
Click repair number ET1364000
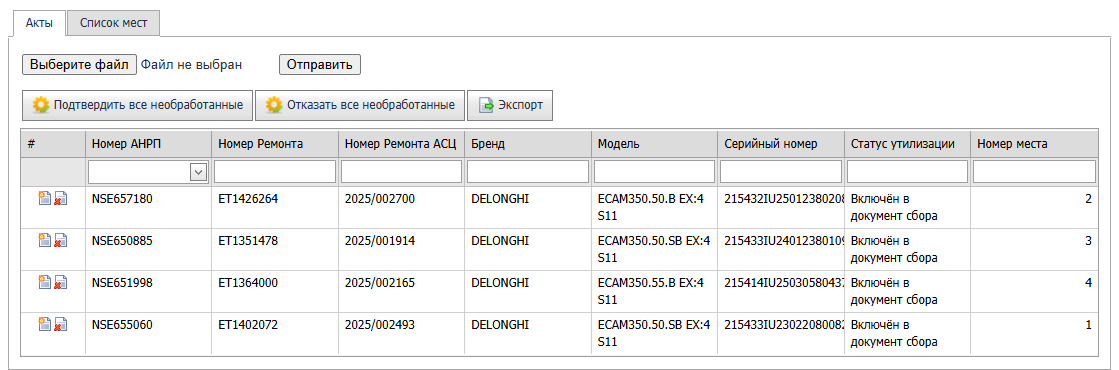tap(248, 283)
